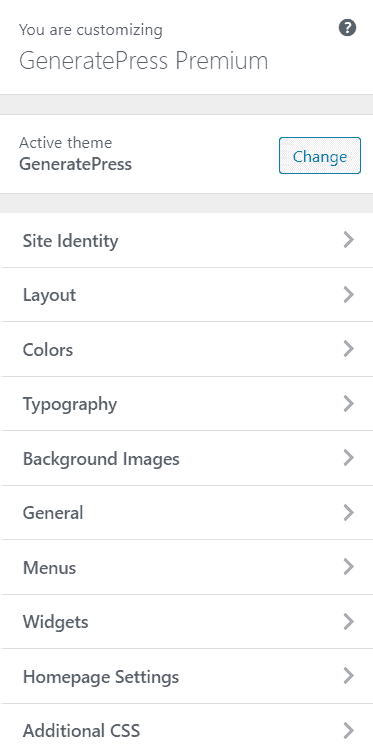
Task: Click the Widgets chevron arrow
Action: click(x=349, y=621)
